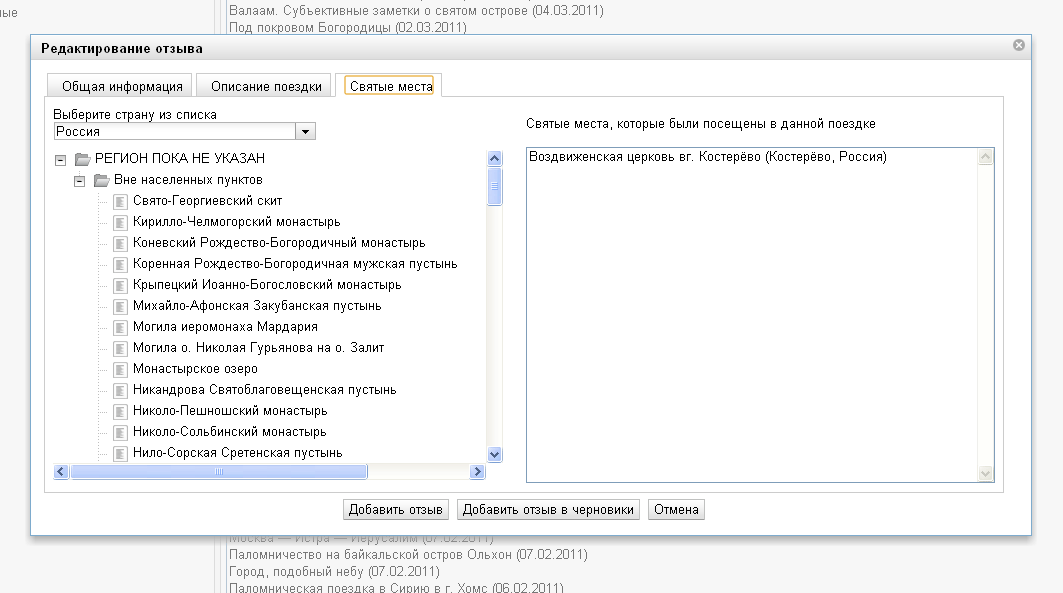
Task: Click Добавить отзыв в черновики button
Action: coord(548,510)
